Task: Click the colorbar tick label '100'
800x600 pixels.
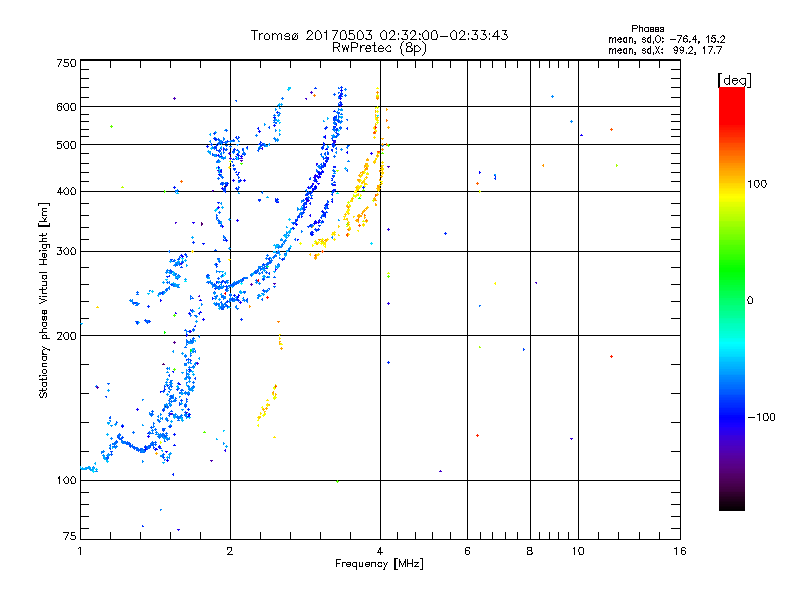Action: [x=757, y=184]
